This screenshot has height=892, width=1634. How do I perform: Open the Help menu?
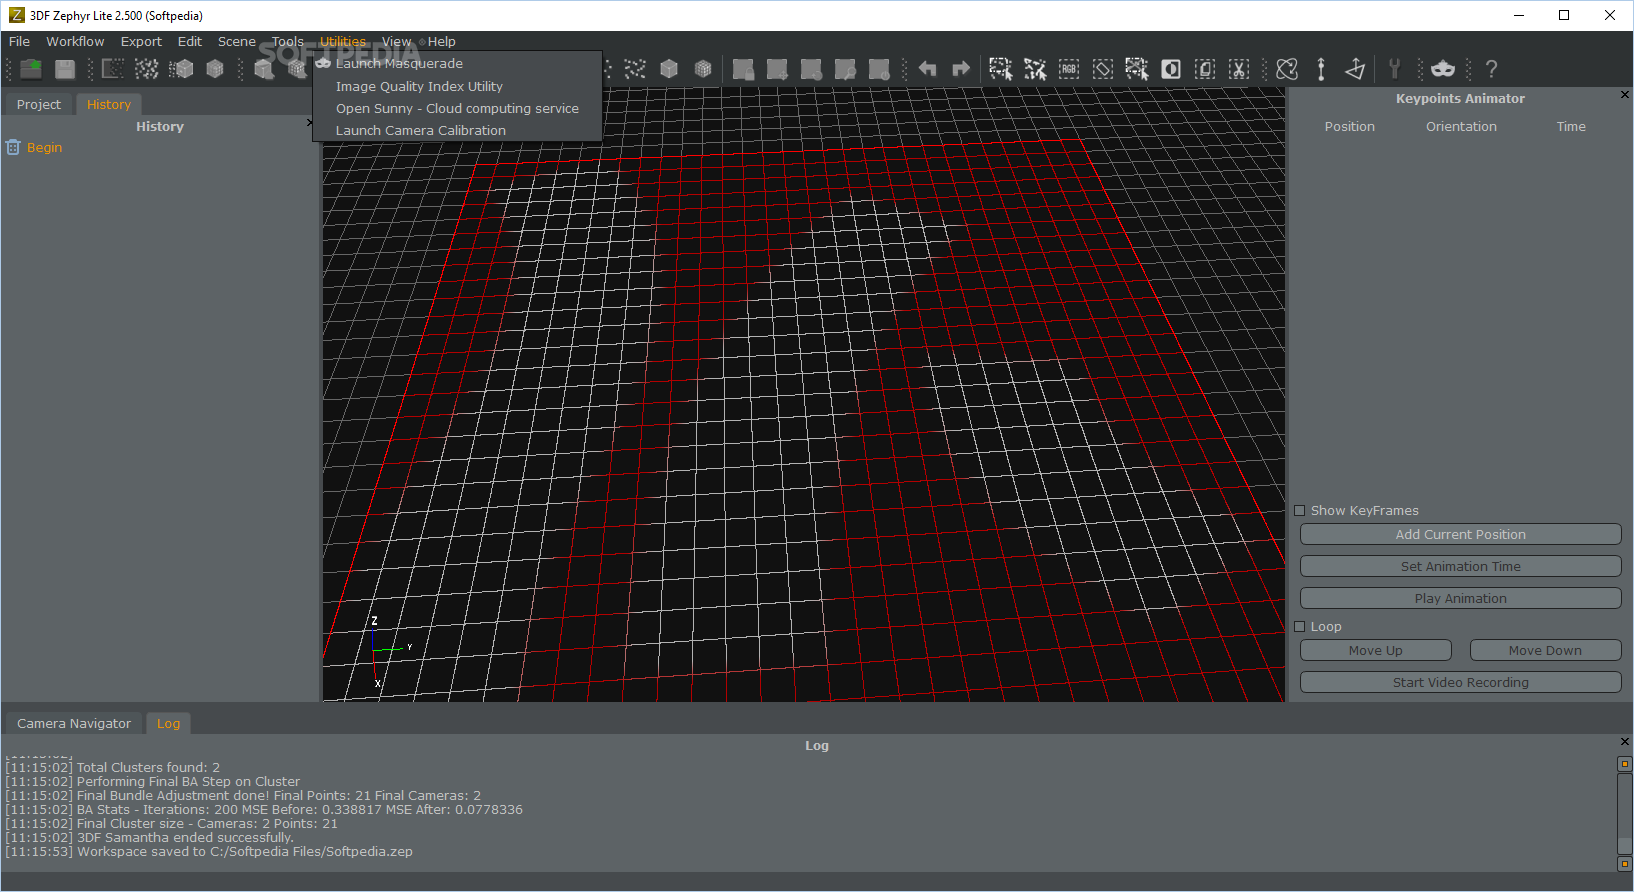coord(442,42)
